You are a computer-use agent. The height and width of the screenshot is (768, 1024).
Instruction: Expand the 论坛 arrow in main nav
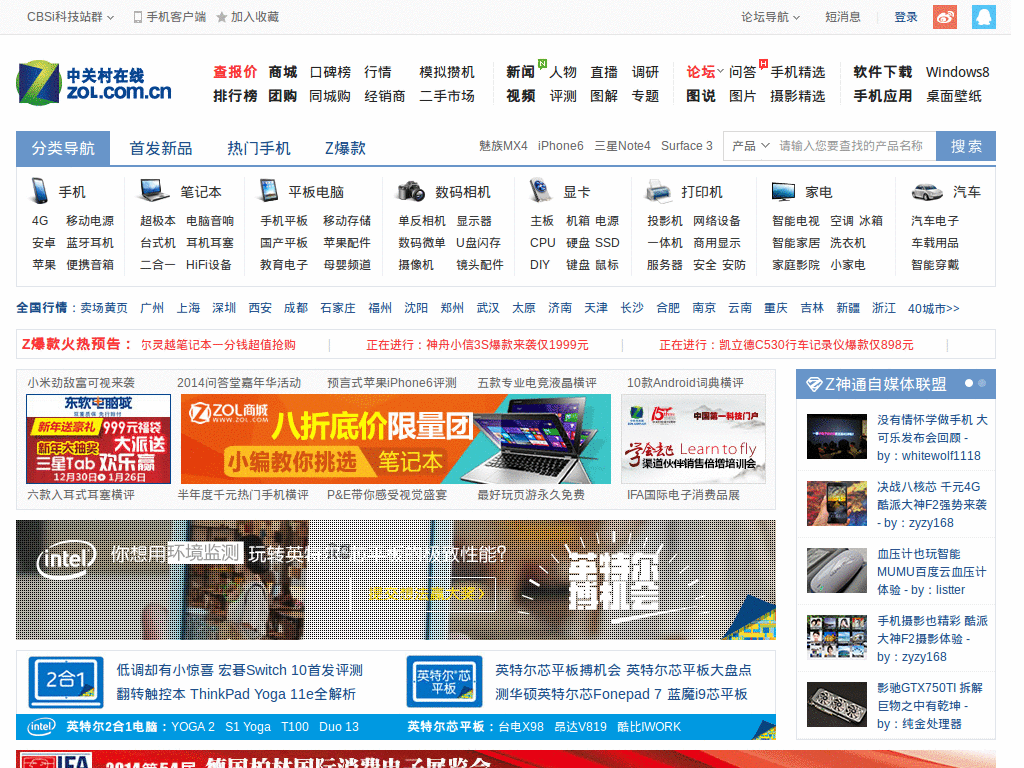click(x=720, y=71)
